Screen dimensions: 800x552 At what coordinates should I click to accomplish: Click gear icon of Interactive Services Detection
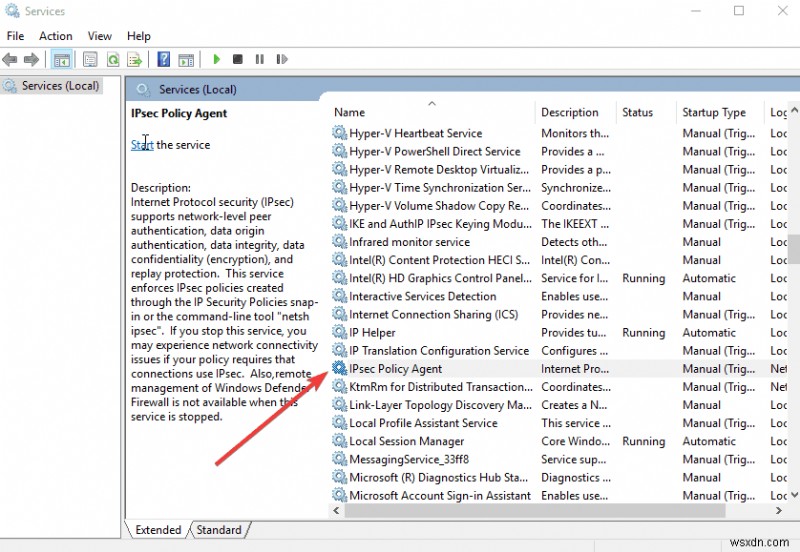pos(339,296)
